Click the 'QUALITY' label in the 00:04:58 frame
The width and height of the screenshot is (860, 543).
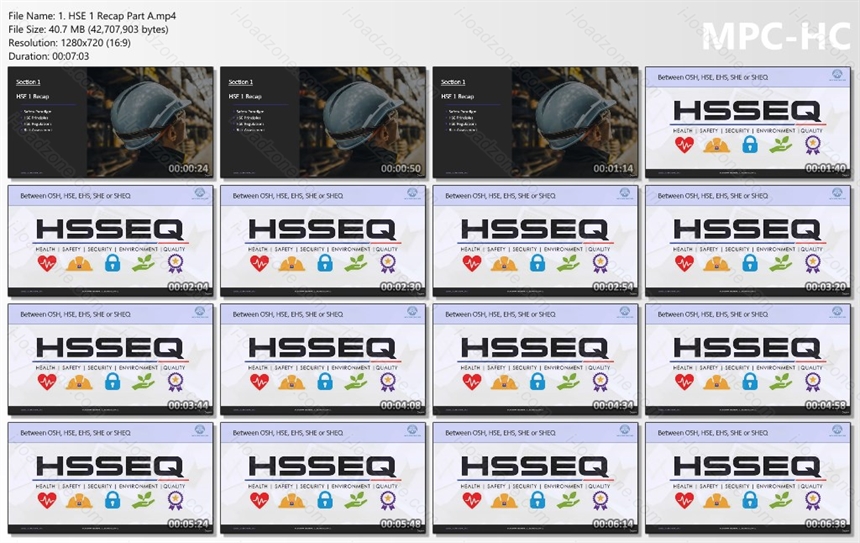(x=811, y=367)
